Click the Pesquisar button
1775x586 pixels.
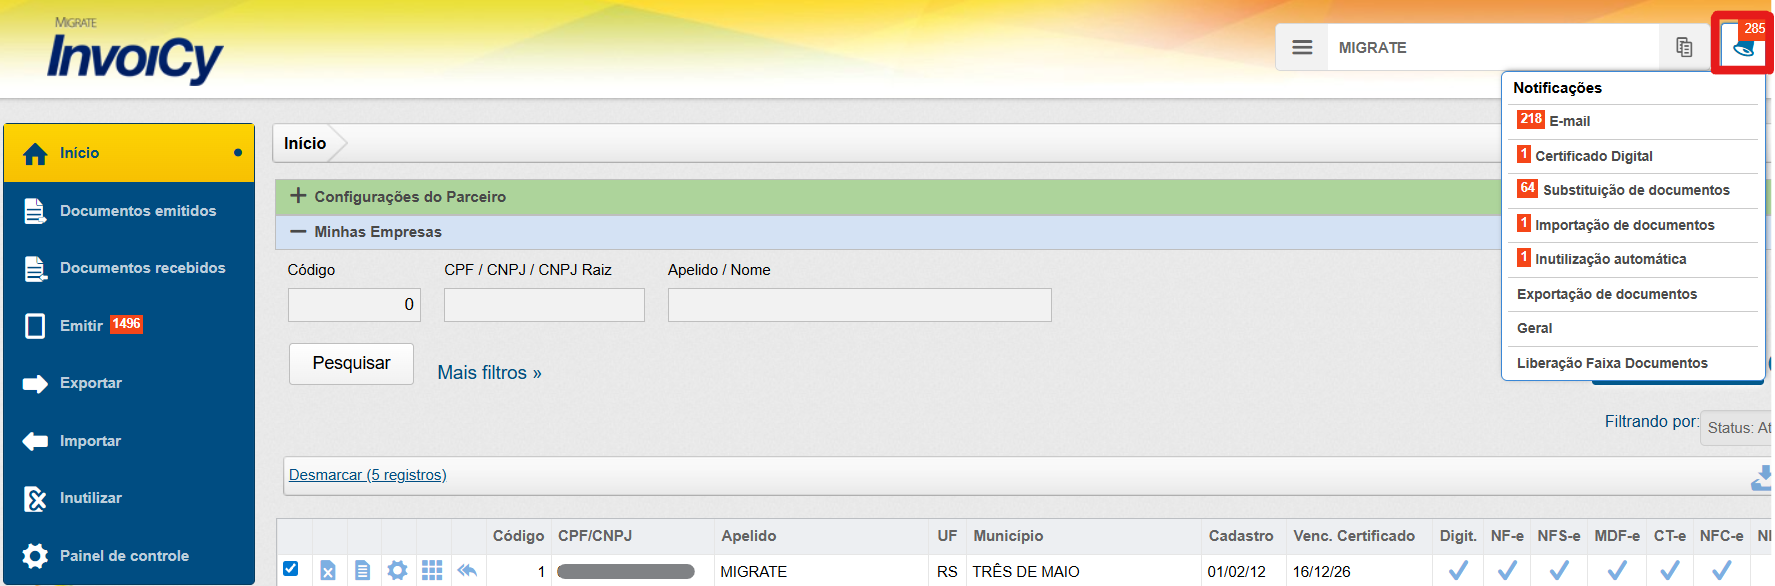pyautogui.click(x=351, y=363)
